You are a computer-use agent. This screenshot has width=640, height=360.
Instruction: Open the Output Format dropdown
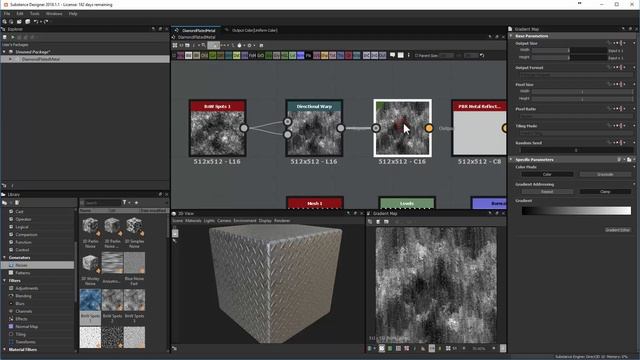[x=576, y=75]
